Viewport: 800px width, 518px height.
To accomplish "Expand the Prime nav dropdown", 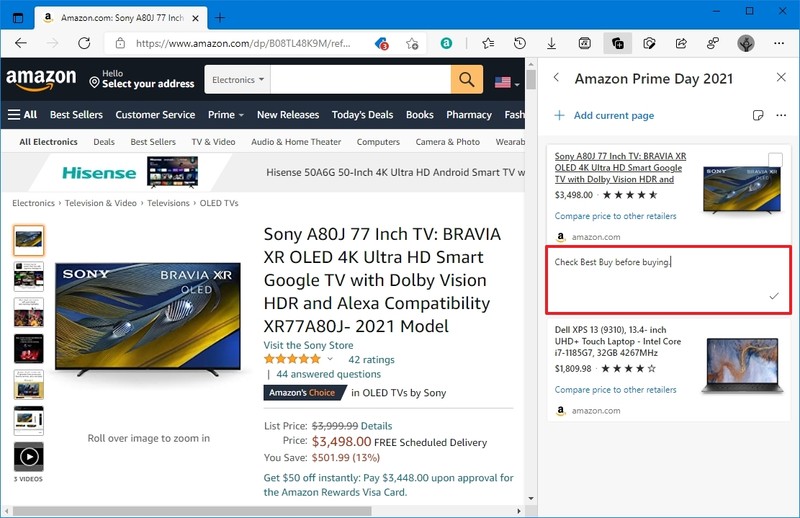I will [226, 115].
